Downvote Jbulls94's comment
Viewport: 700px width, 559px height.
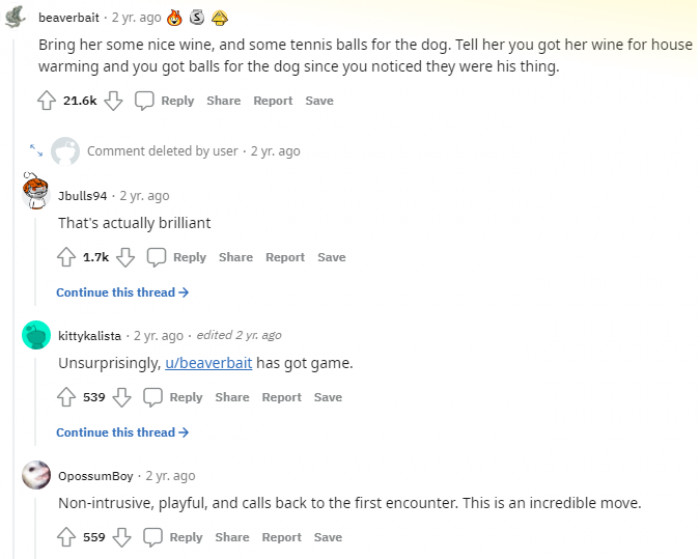126,257
